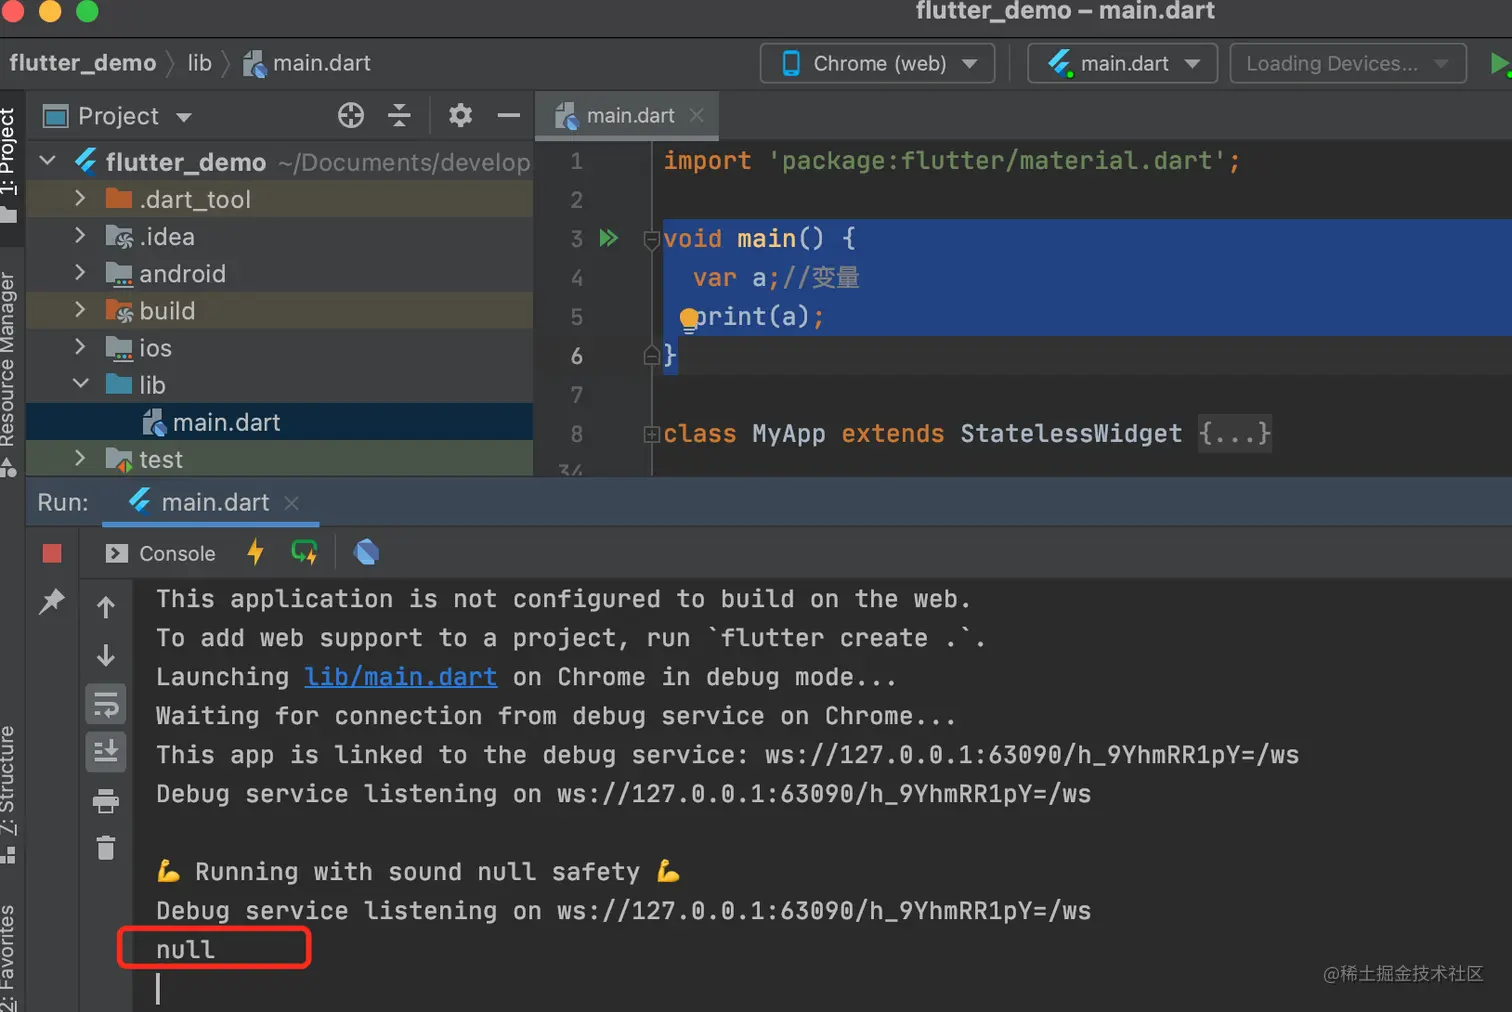The image size is (1512, 1012).
Task: Expand the .idea folder
Action: (x=80, y=236)
